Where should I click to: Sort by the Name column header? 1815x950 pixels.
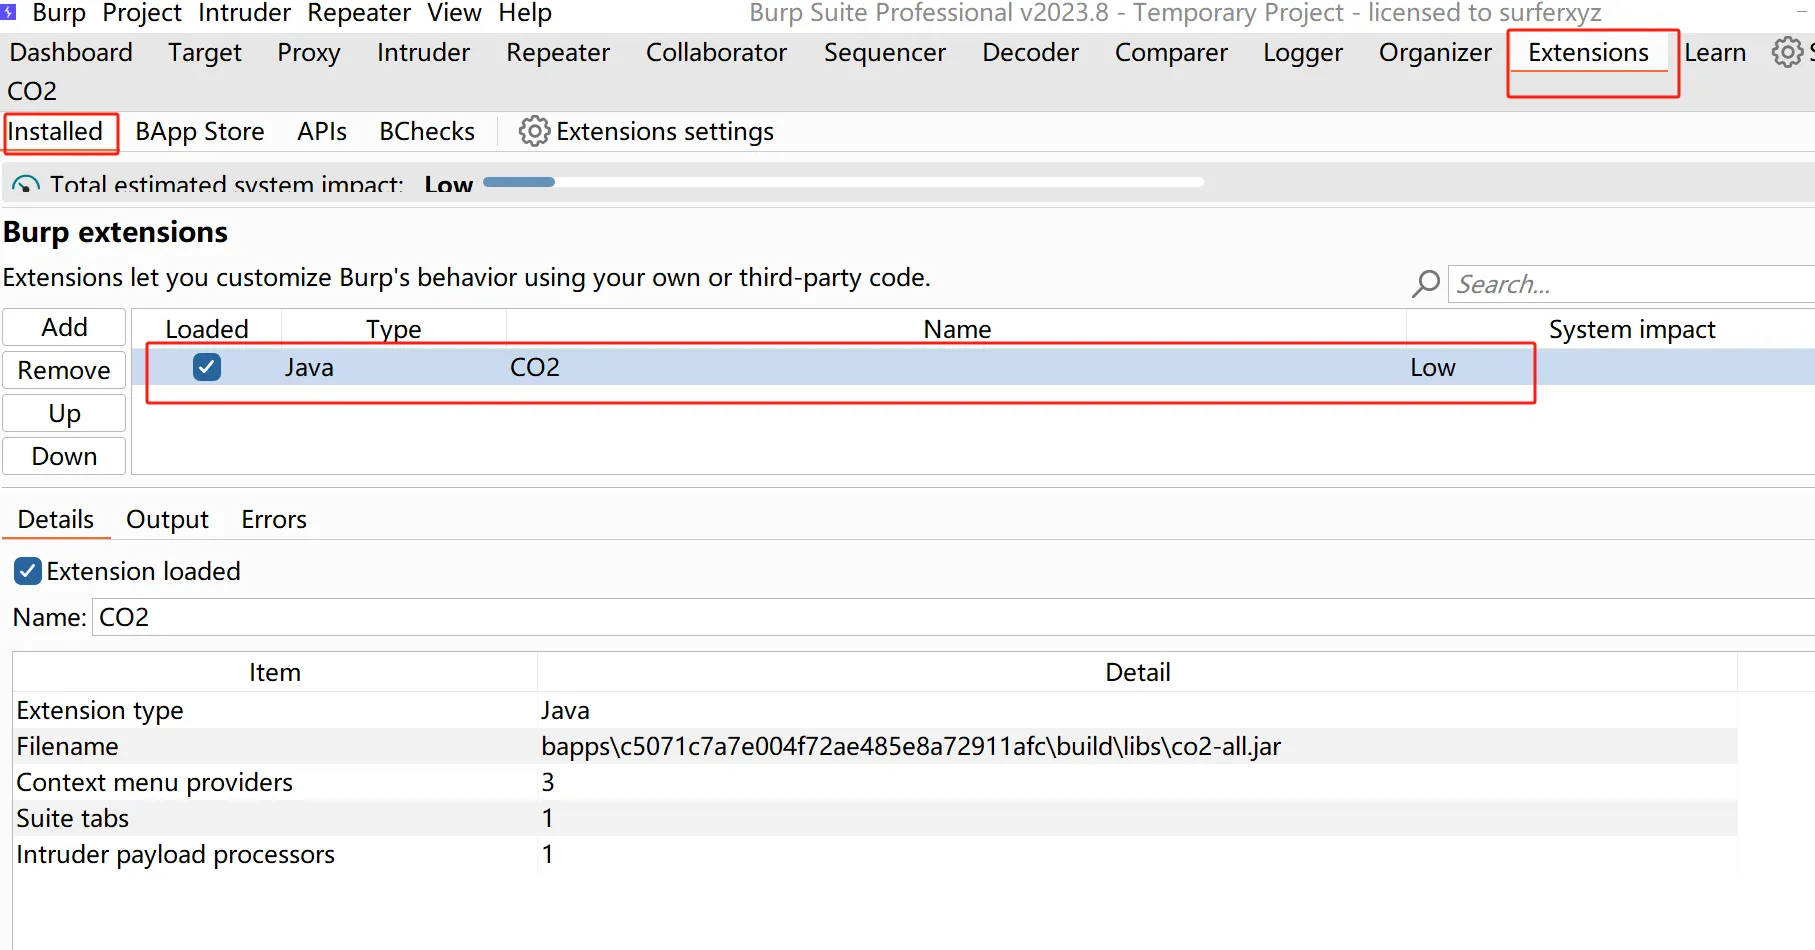(957, 329)
